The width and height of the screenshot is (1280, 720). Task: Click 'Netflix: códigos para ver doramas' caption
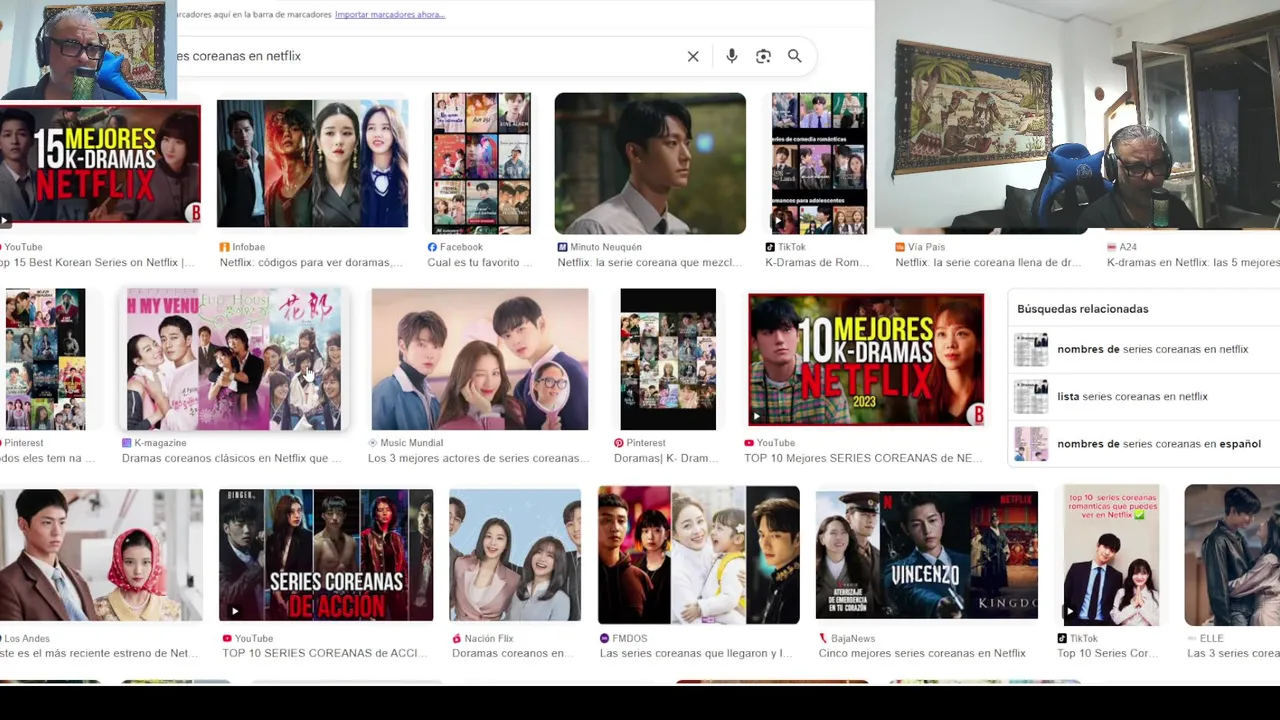[x=311, y=262]
